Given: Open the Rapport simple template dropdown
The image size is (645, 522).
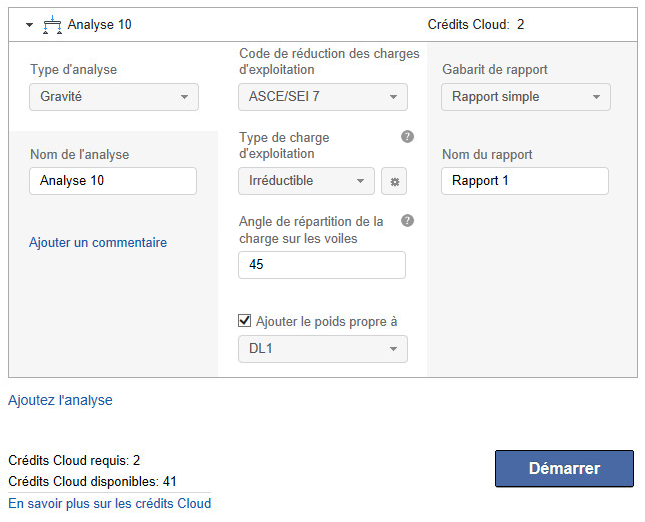Looking at the screenshot, I should (525, 97).
